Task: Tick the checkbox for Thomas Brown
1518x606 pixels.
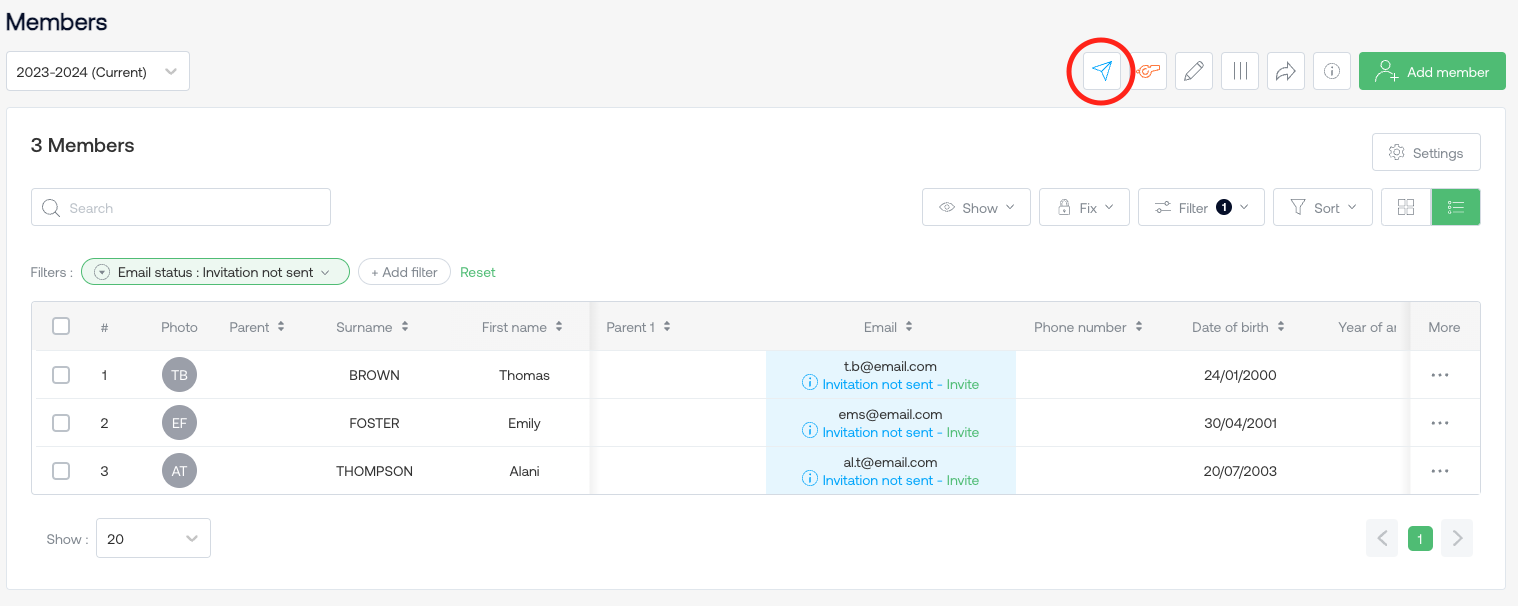Action: (61, 375)
